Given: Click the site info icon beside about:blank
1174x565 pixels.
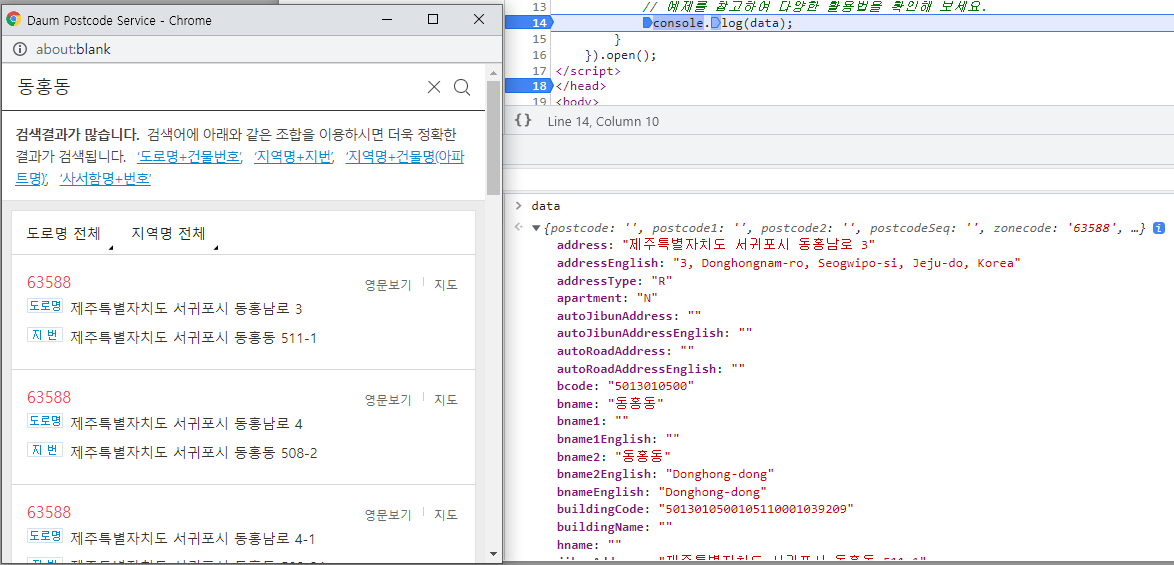Looking at the screenshot, I should (x=20, y=49).
